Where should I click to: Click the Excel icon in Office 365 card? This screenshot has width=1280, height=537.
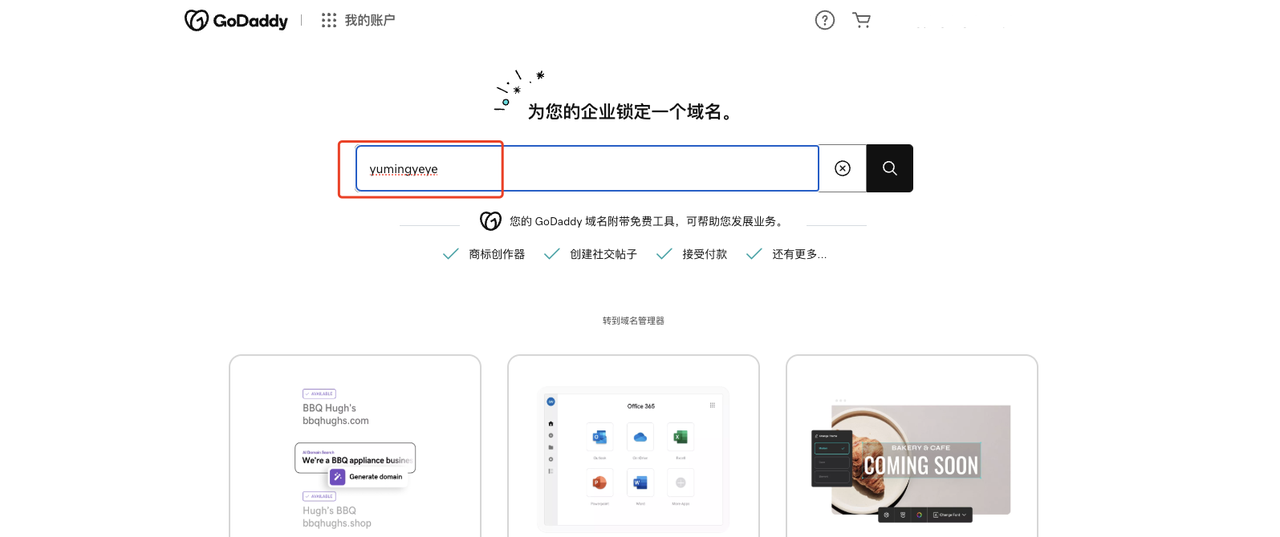681,437
